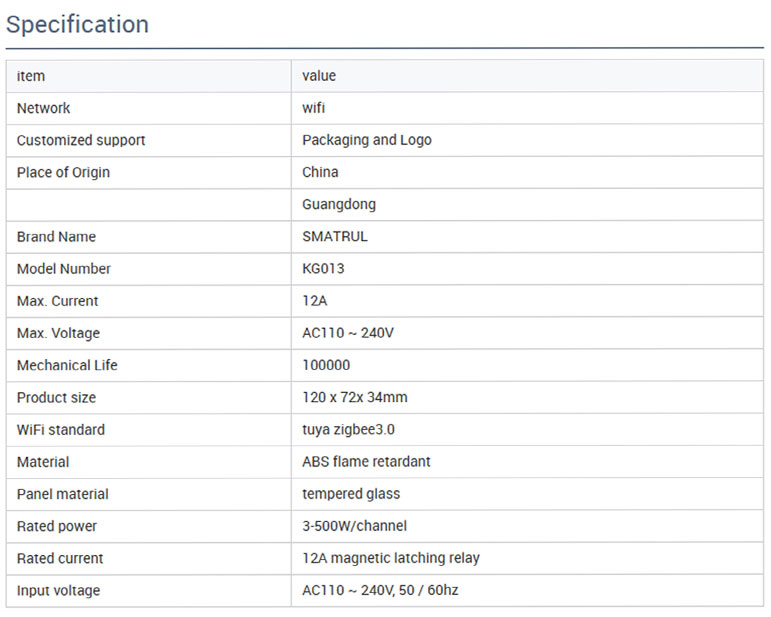Click the Max. Current label
Image resolution: width=771 pixels, height=617 pixels.
[57, 301]
